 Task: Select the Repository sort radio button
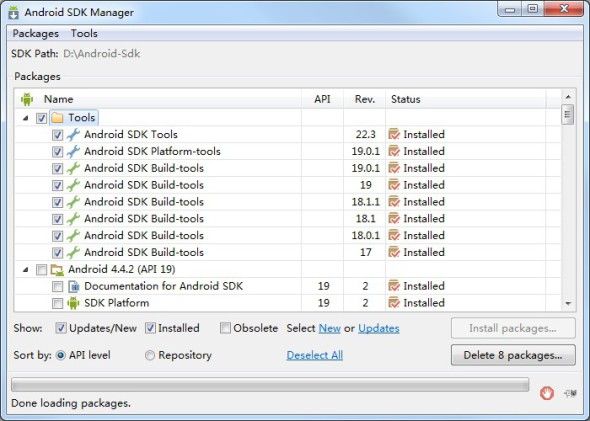coord(150,355)
